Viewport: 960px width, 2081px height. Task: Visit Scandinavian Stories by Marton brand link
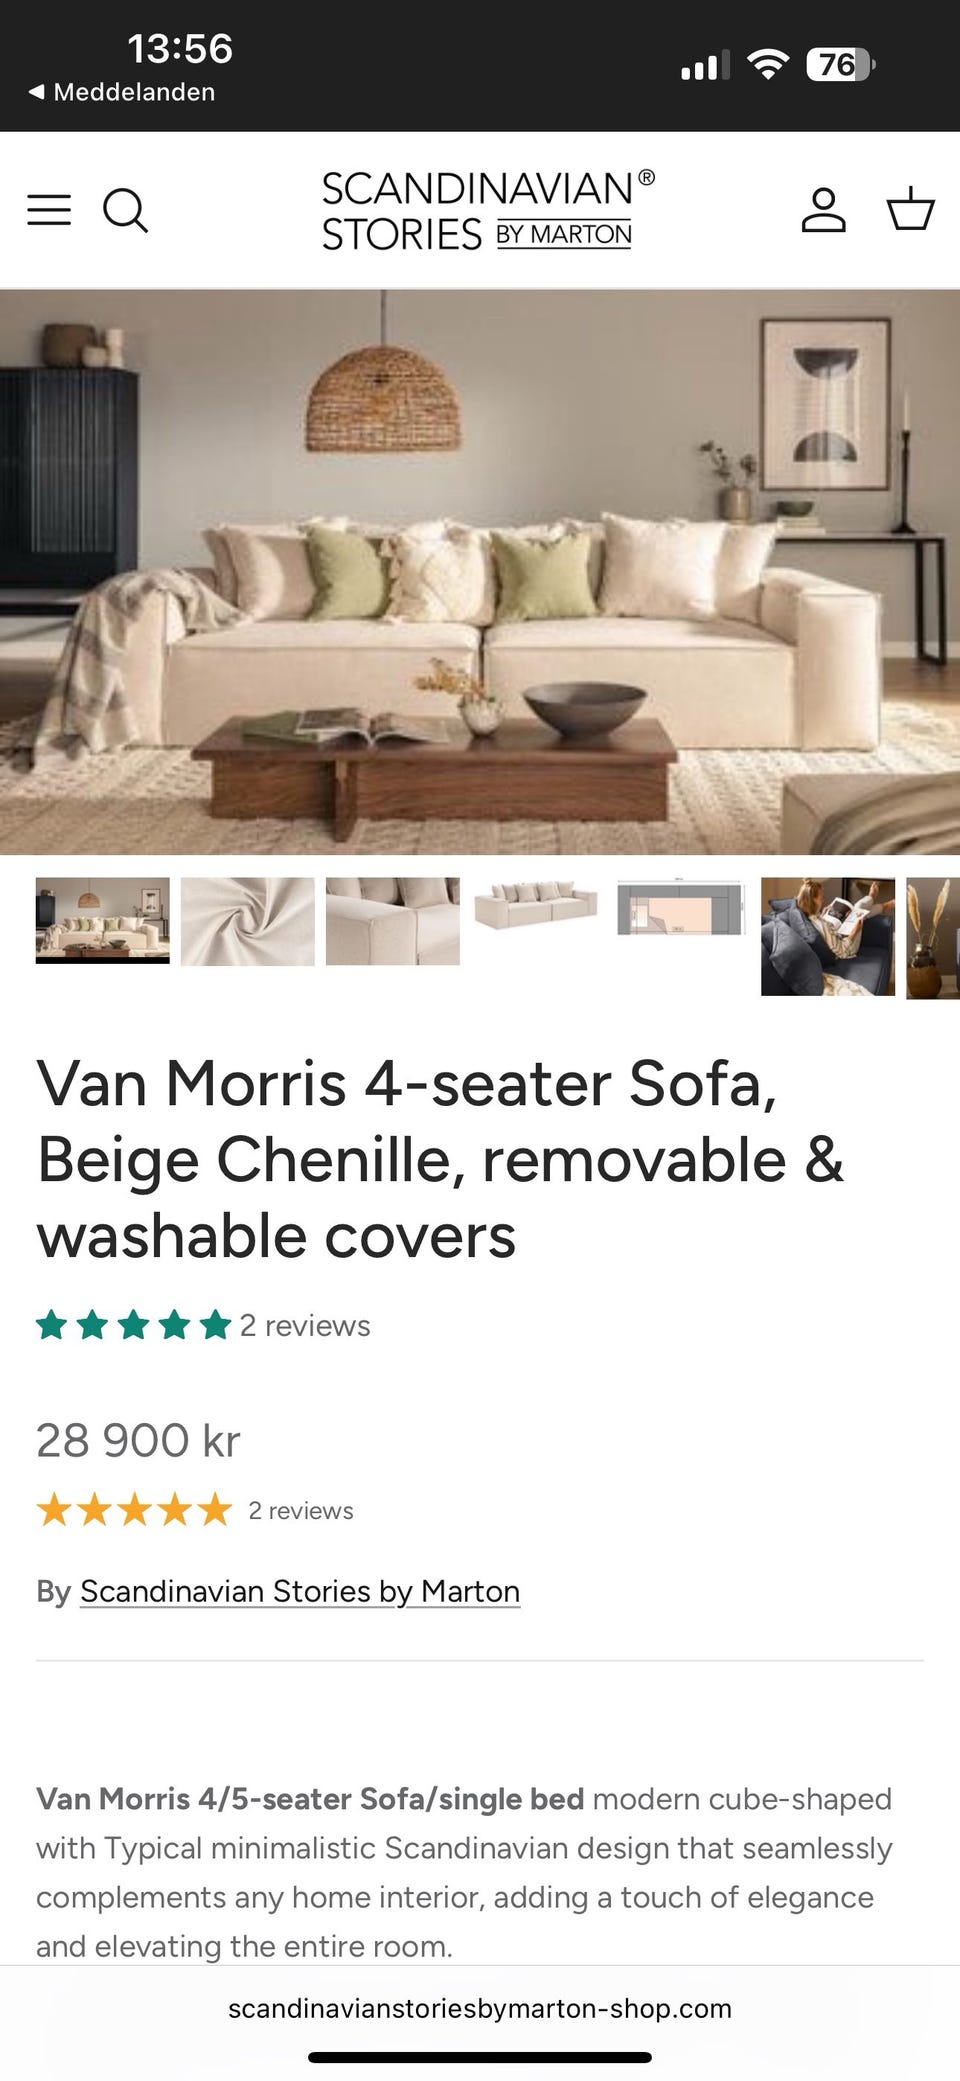pos(300,1591)
